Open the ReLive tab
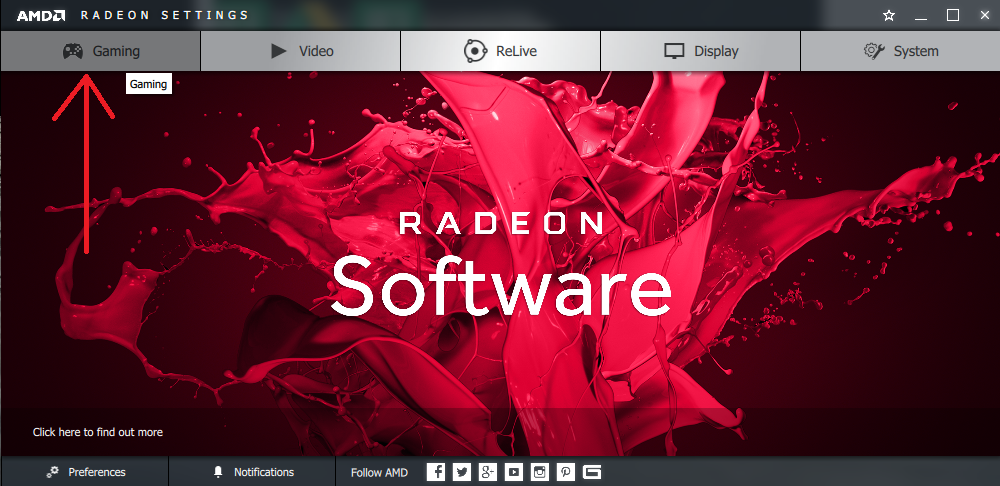 pos(501,51)
